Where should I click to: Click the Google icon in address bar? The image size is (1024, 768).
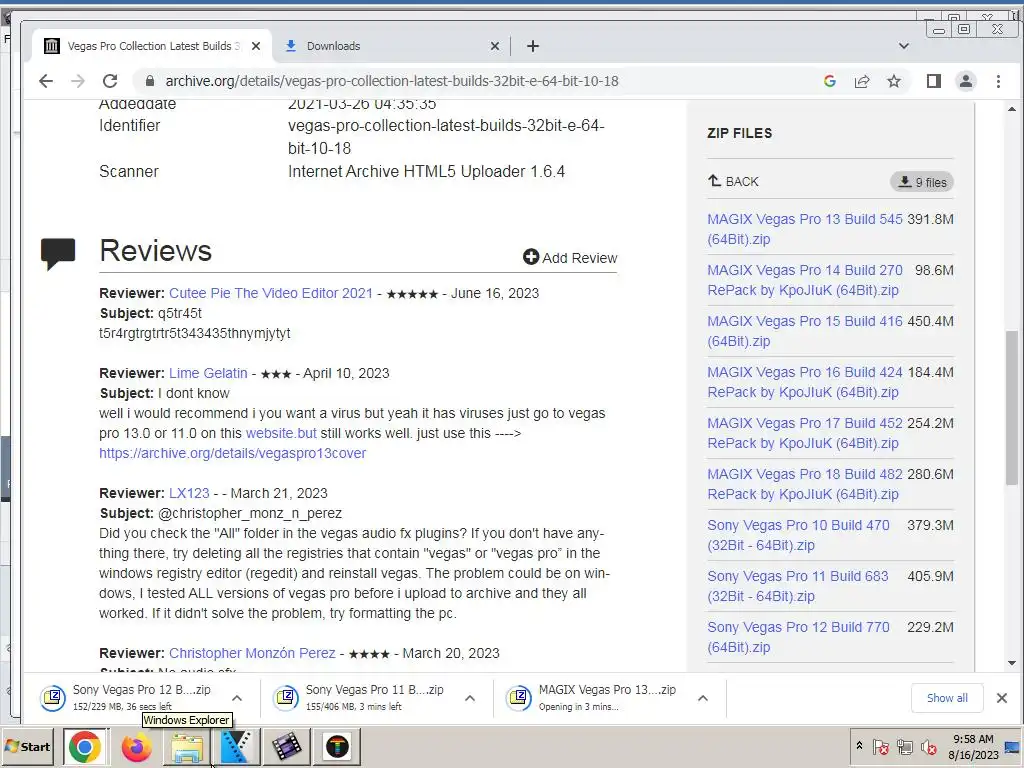830,81
